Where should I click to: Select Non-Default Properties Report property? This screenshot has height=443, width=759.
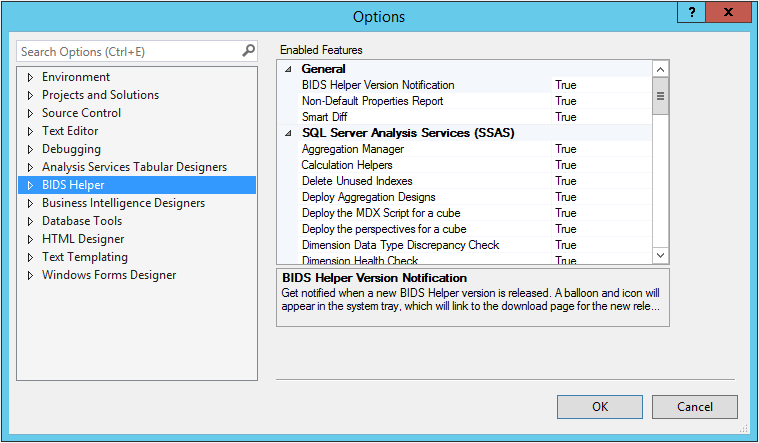pyautogui.click(x=372, y=101)
